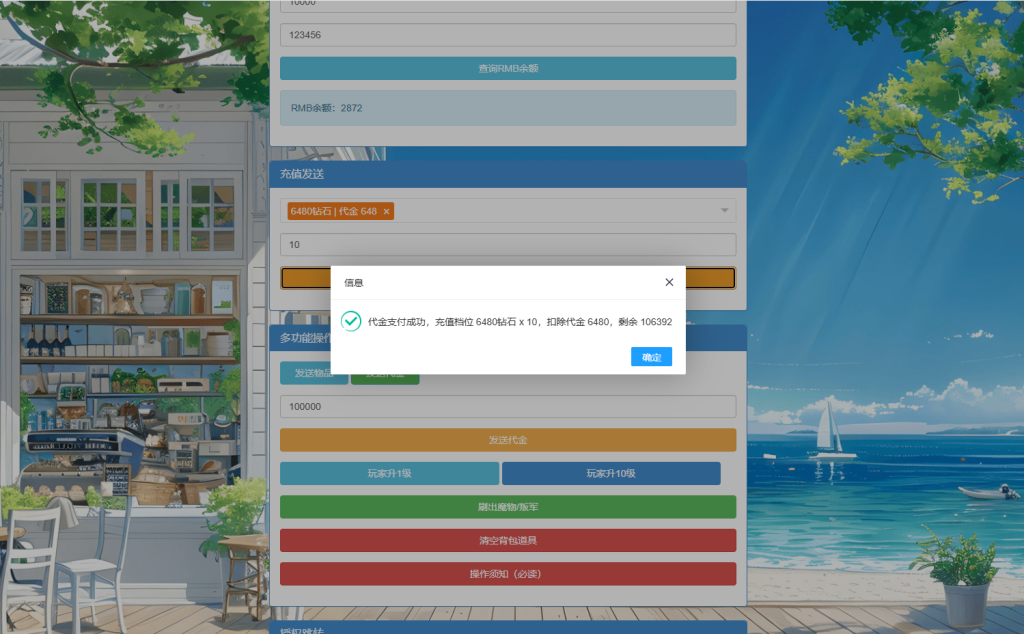Click the RMB余额: 2872 result box
The image size is (1024, 634).
point(508,108)
